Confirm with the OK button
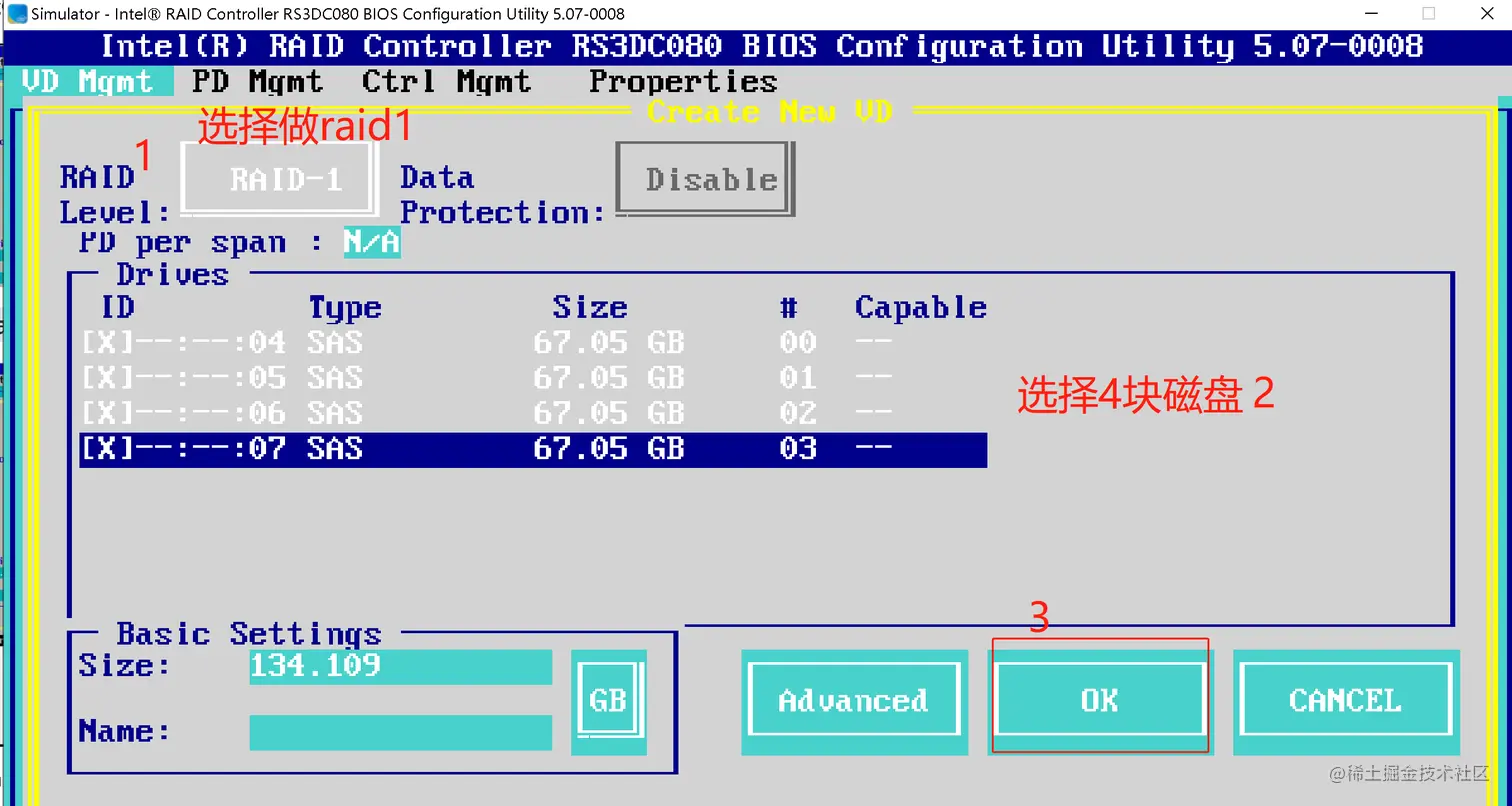Viewport: 1512px width, 806px height. click(x=1100, y=701)
